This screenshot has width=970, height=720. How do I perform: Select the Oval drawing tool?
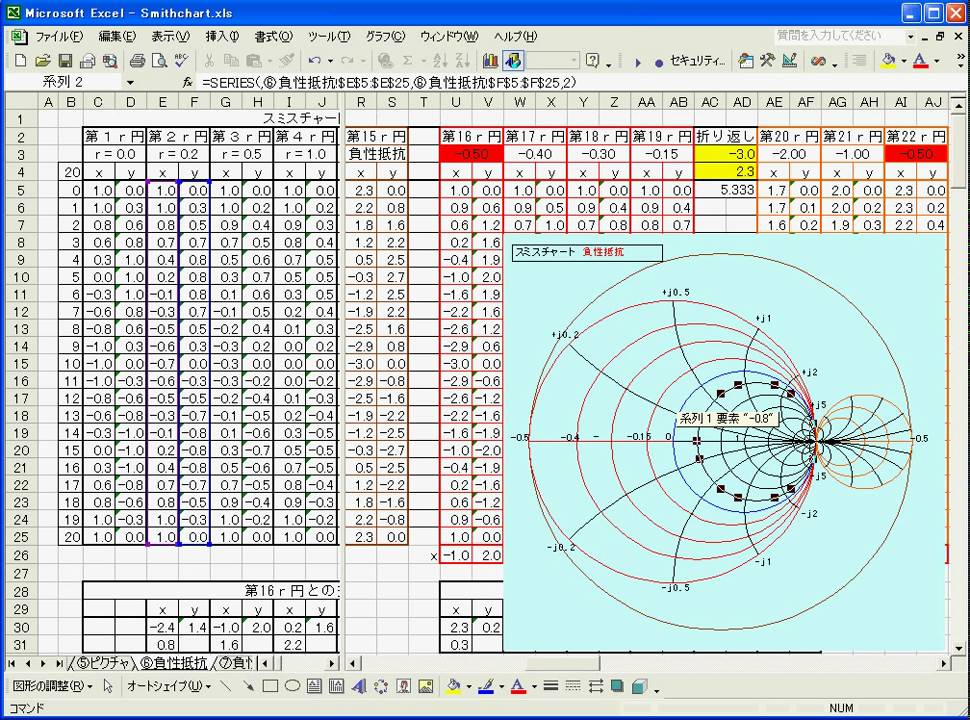pos(292,686)
